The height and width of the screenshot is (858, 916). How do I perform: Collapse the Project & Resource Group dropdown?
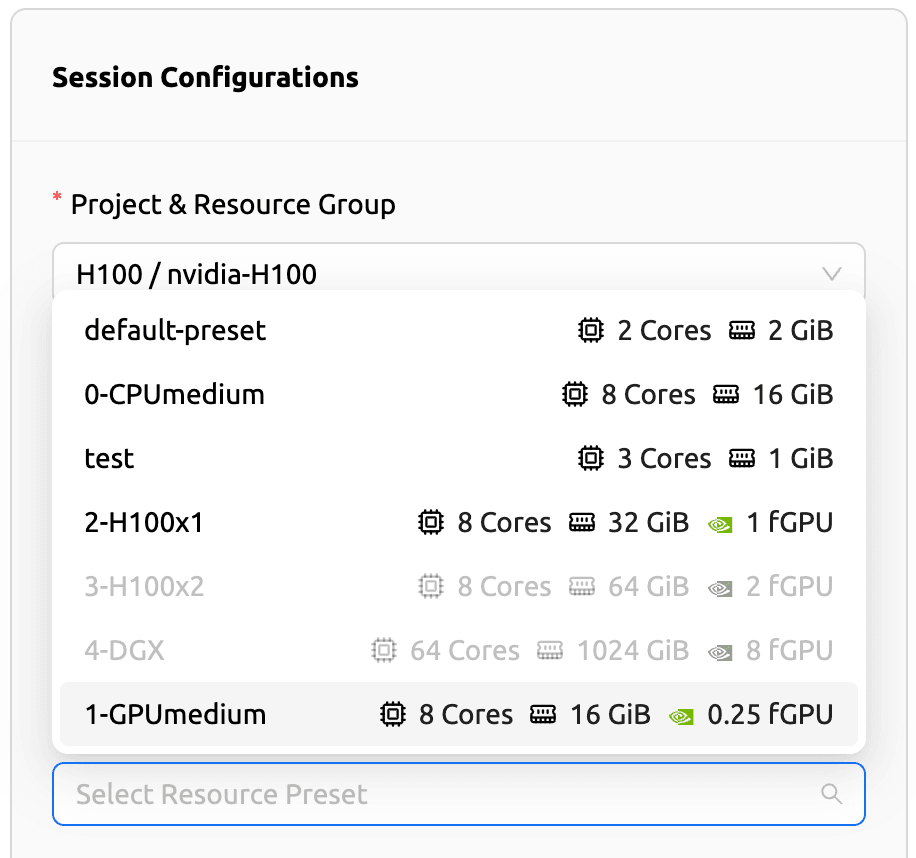tap(830, 273)
